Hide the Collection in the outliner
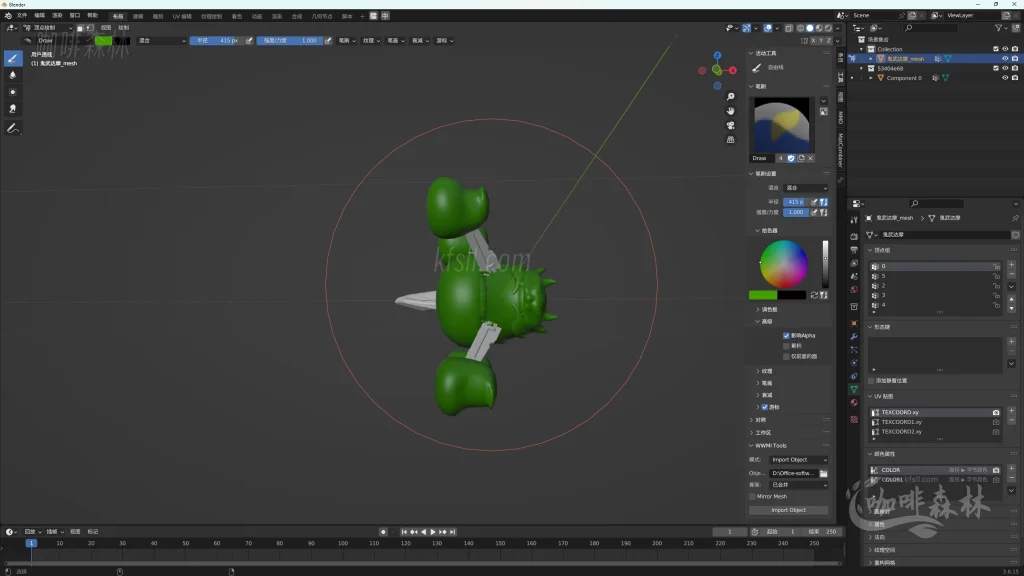 (1005, 49)
